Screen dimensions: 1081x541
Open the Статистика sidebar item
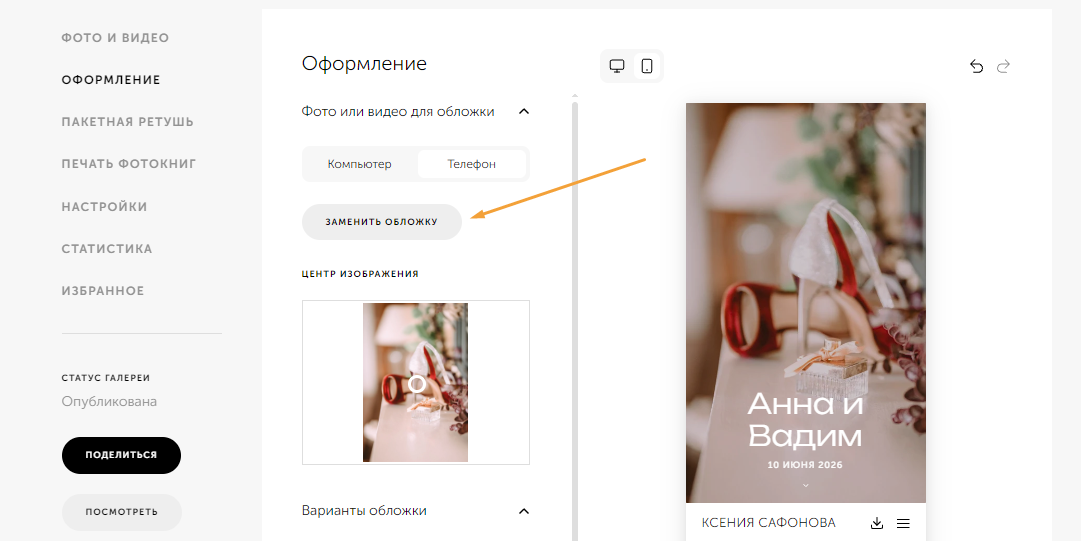(x=107, y=249)
